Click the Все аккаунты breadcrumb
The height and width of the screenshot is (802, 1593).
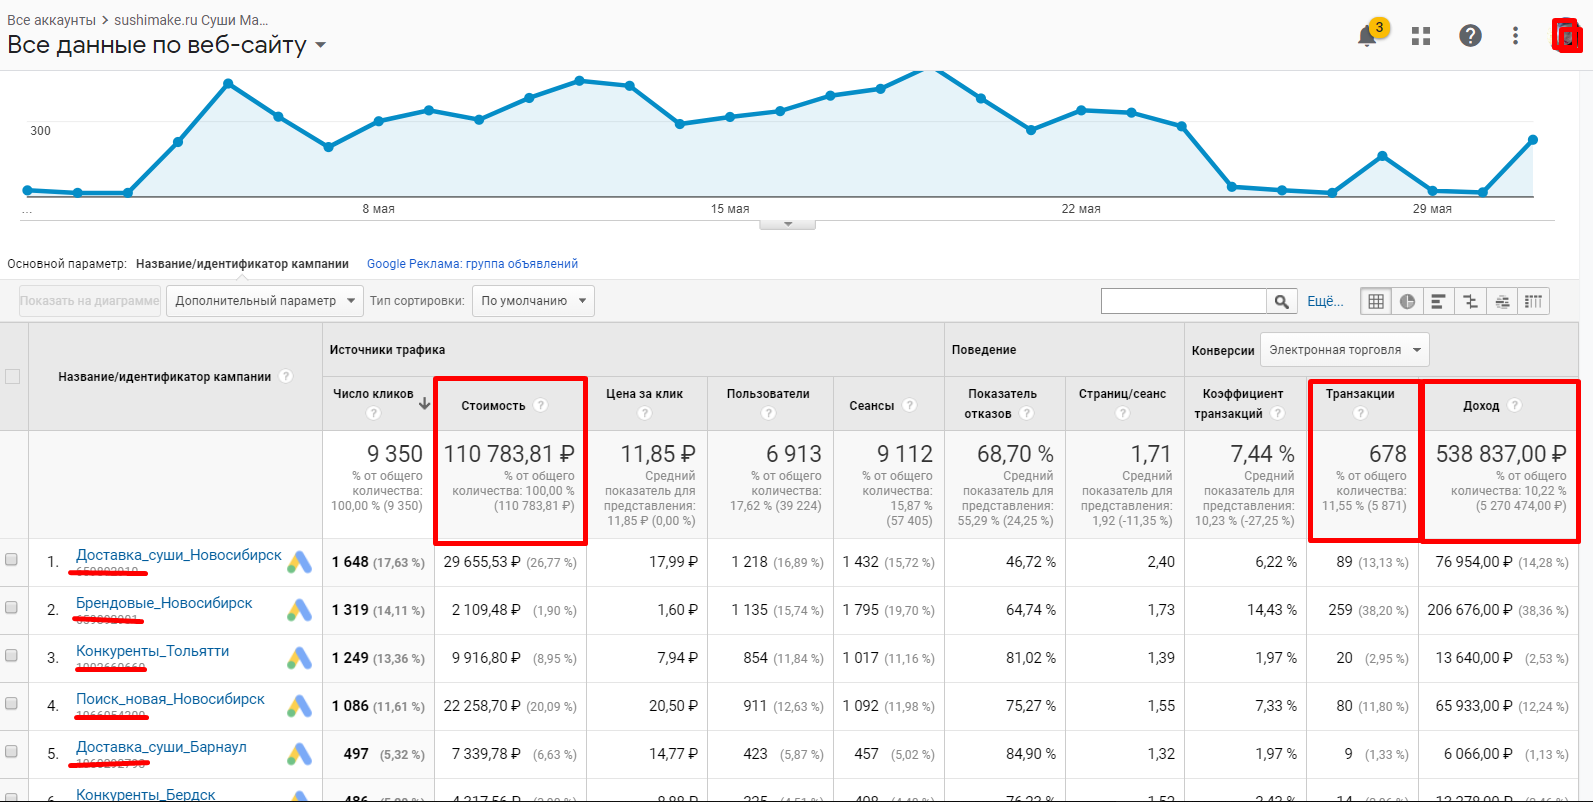tap(51, 20)
